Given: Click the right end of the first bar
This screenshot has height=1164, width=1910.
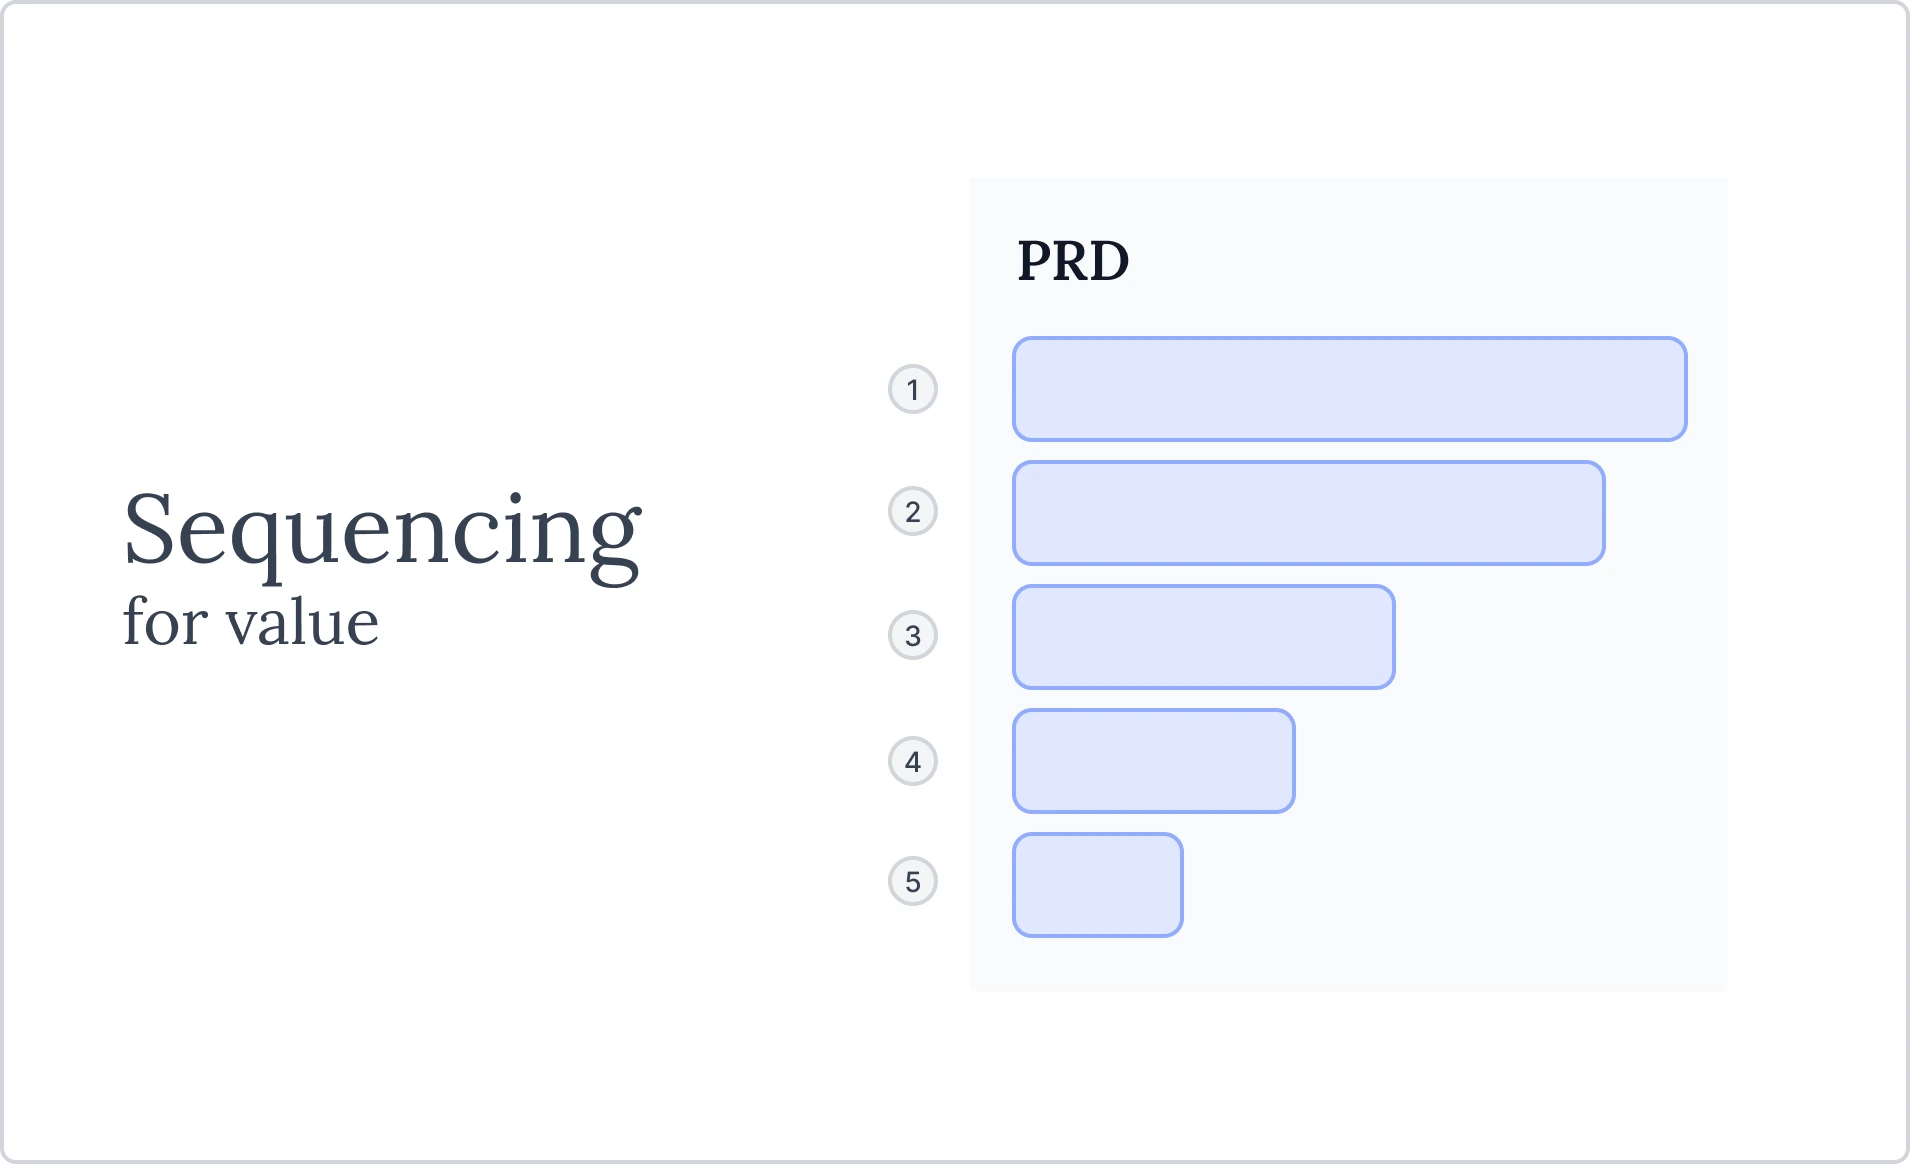Looking at the screenshot, I should [1670, 389].
